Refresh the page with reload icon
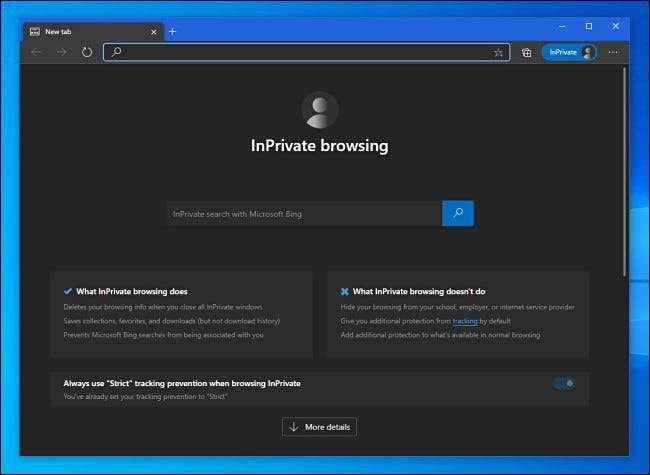The image size is (650, 475). 87,52
